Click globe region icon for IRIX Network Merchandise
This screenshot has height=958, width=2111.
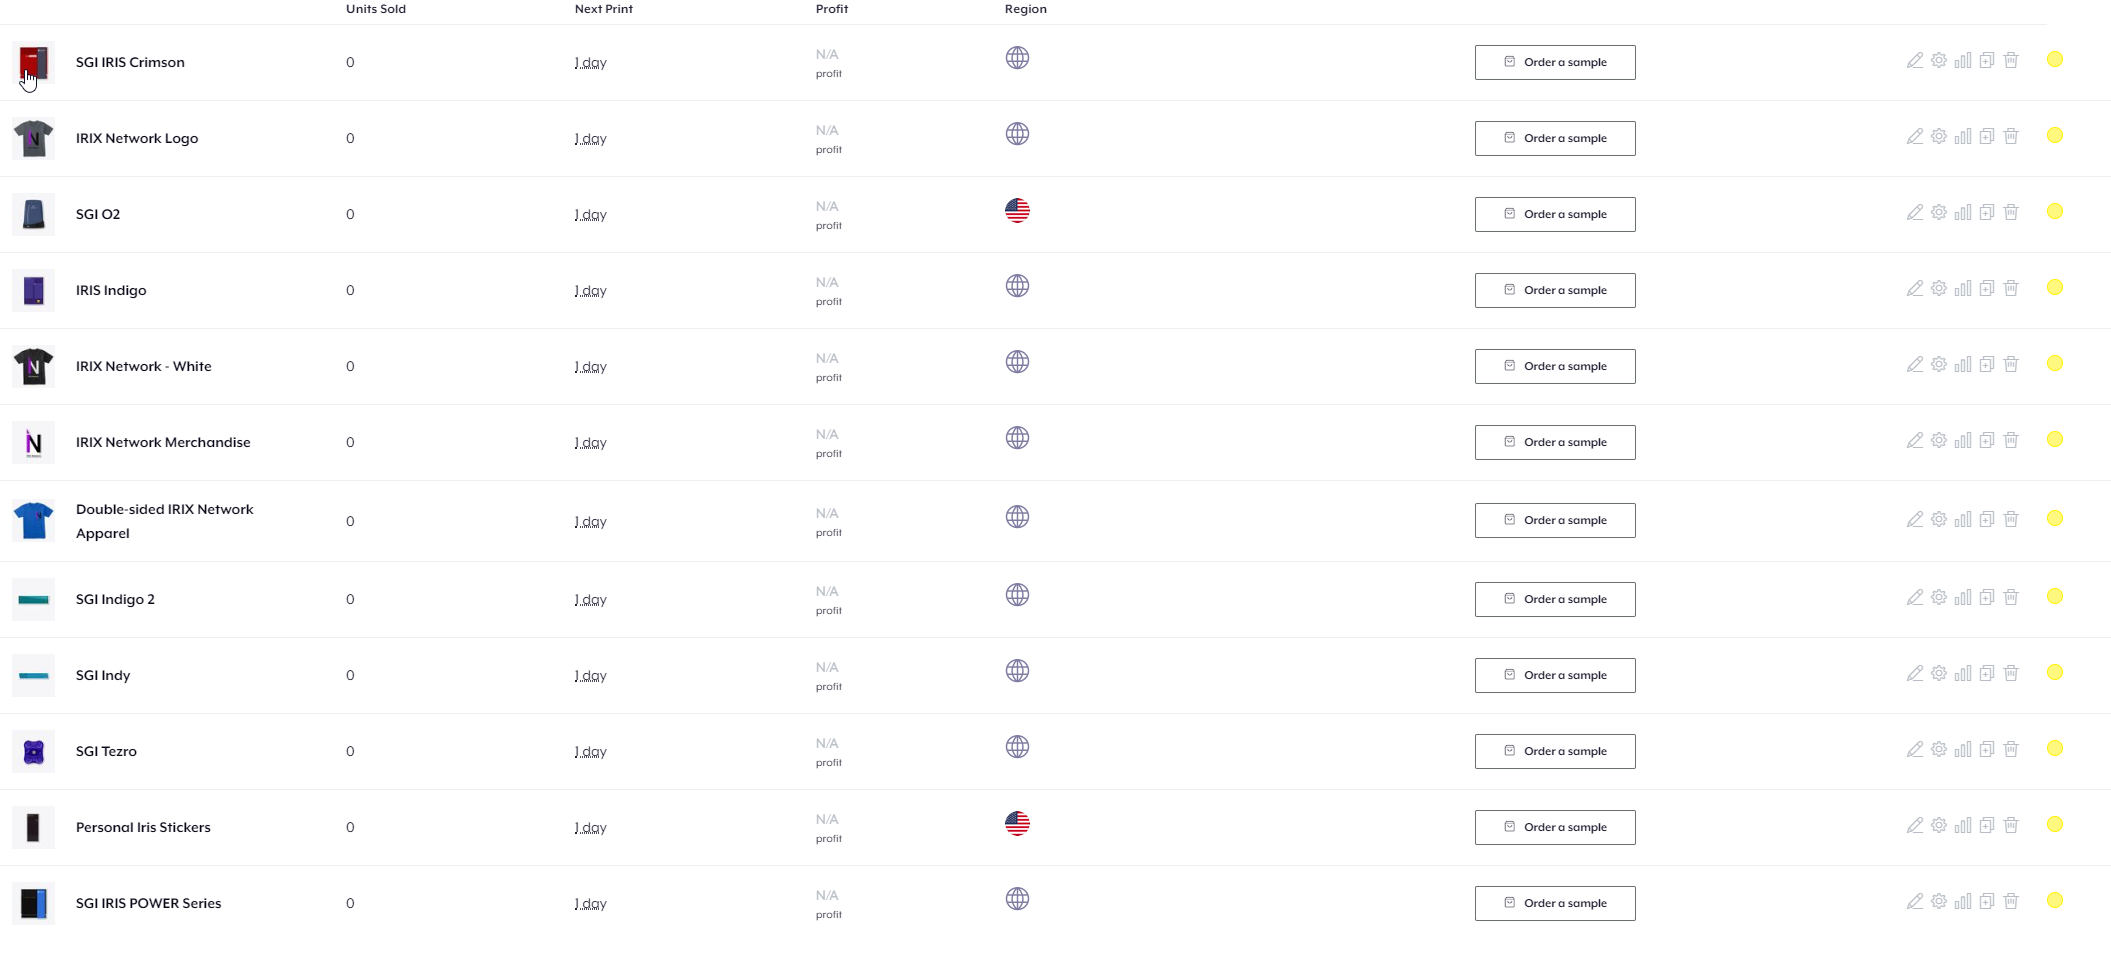1017,438
